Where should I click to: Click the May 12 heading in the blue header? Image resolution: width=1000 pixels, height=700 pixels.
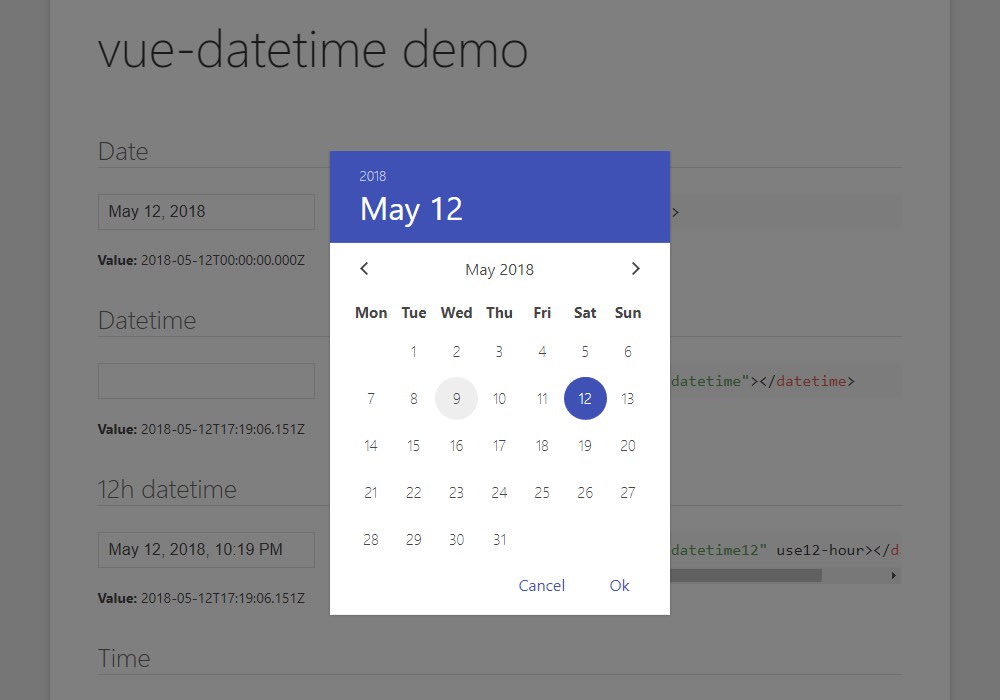point(411,209)
